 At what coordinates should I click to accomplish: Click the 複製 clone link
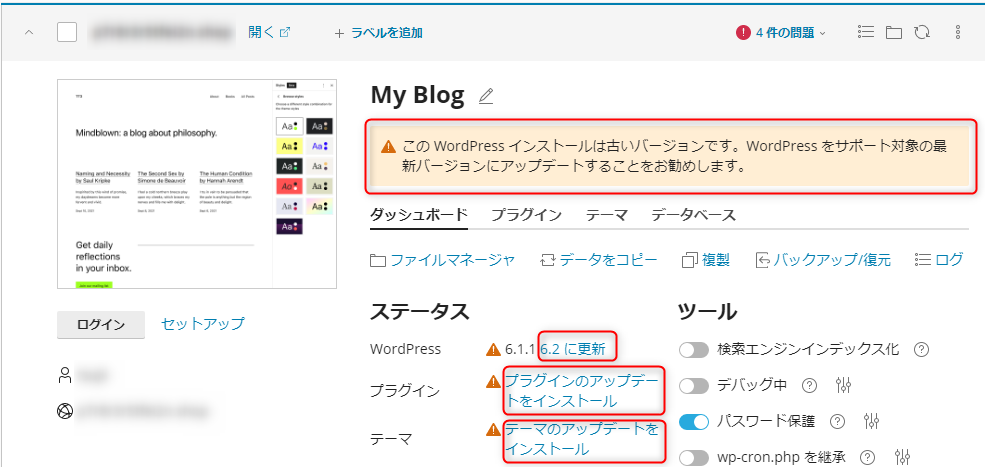click(716, 260)
